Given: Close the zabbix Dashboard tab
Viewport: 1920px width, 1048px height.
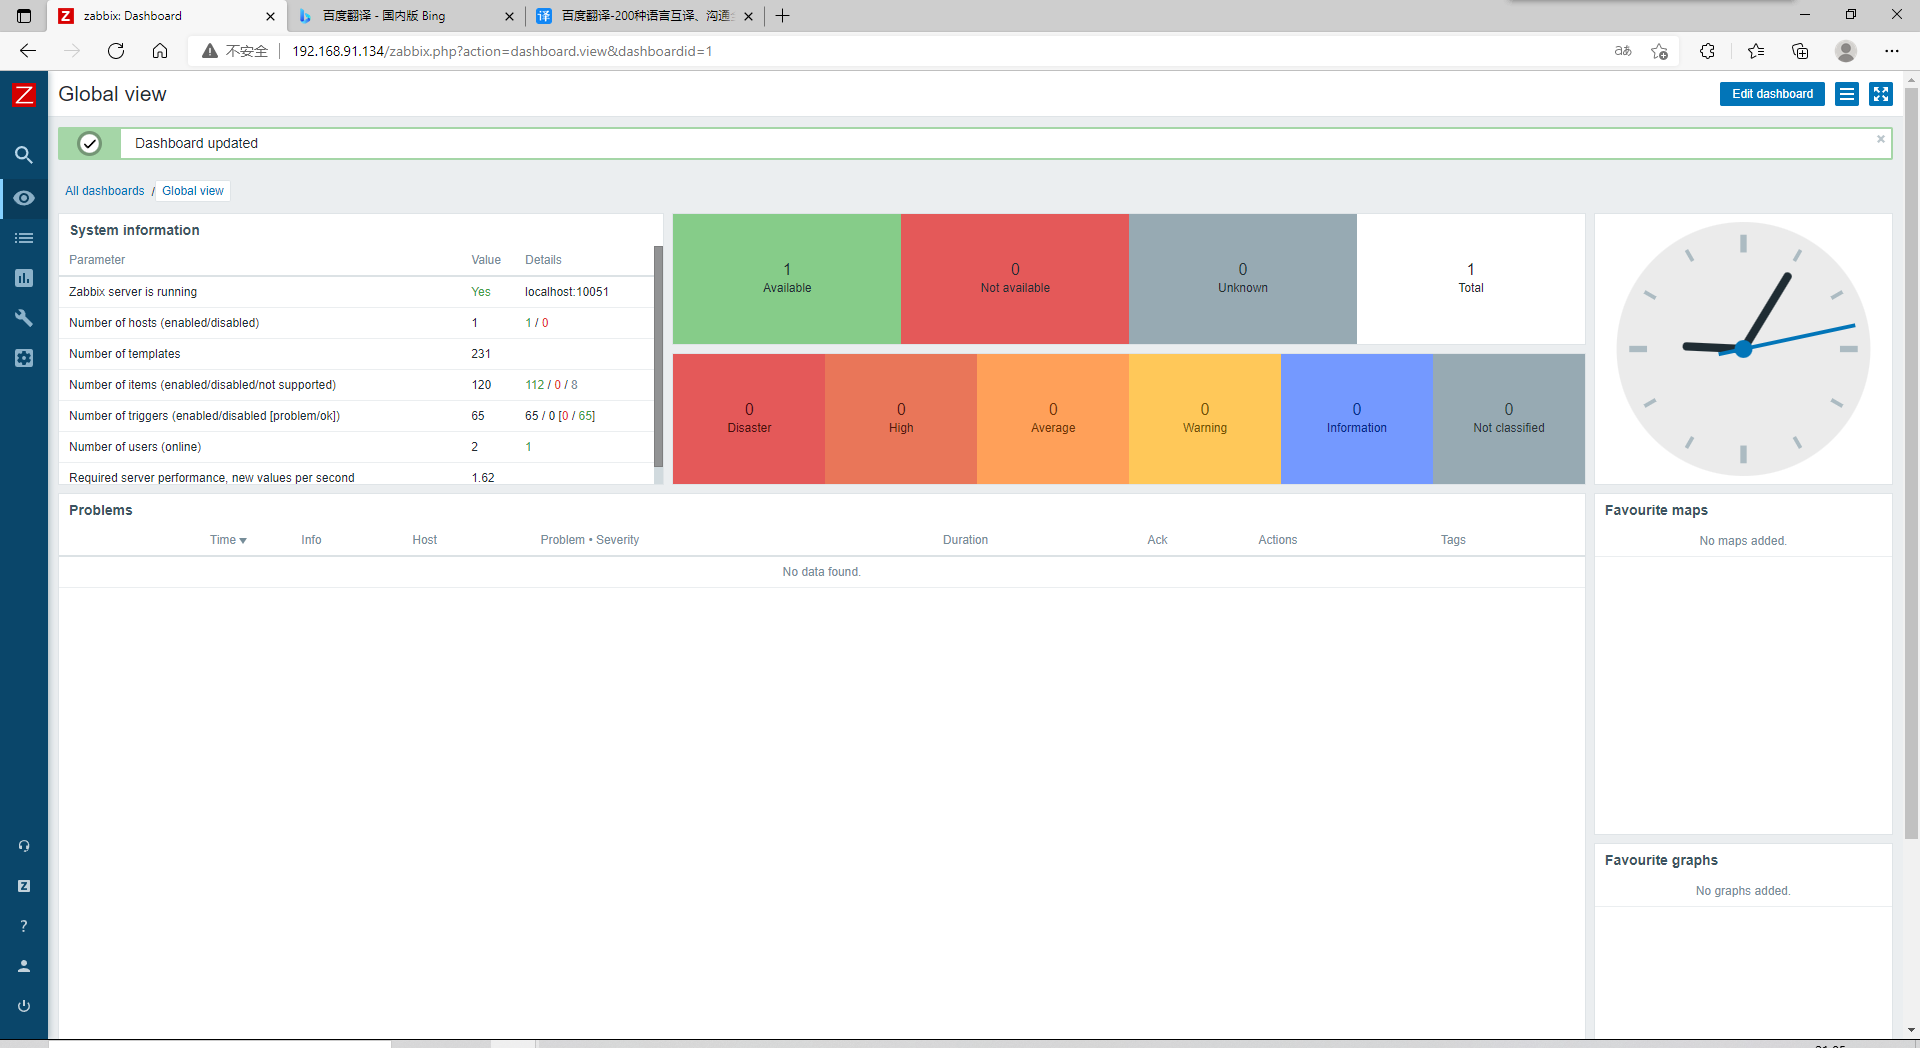Looking at the screenshot, I should 270,16.
